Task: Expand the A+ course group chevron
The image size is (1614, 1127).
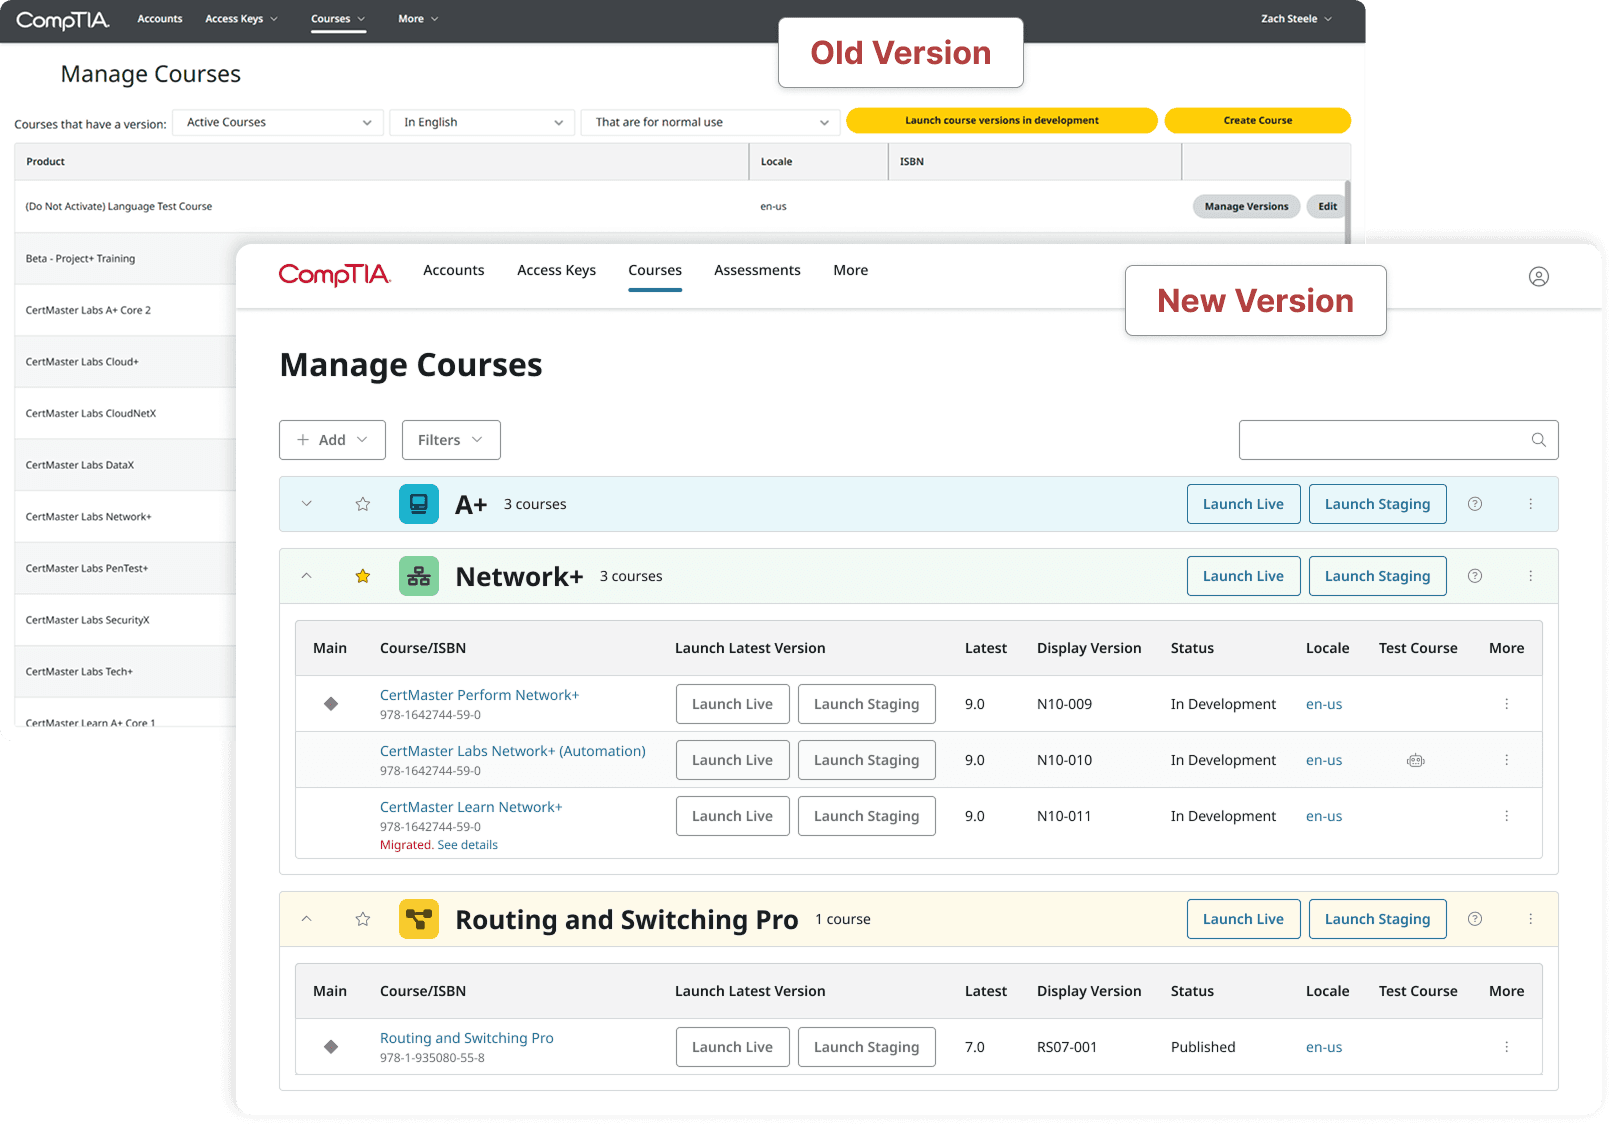Action: (307, 504)
